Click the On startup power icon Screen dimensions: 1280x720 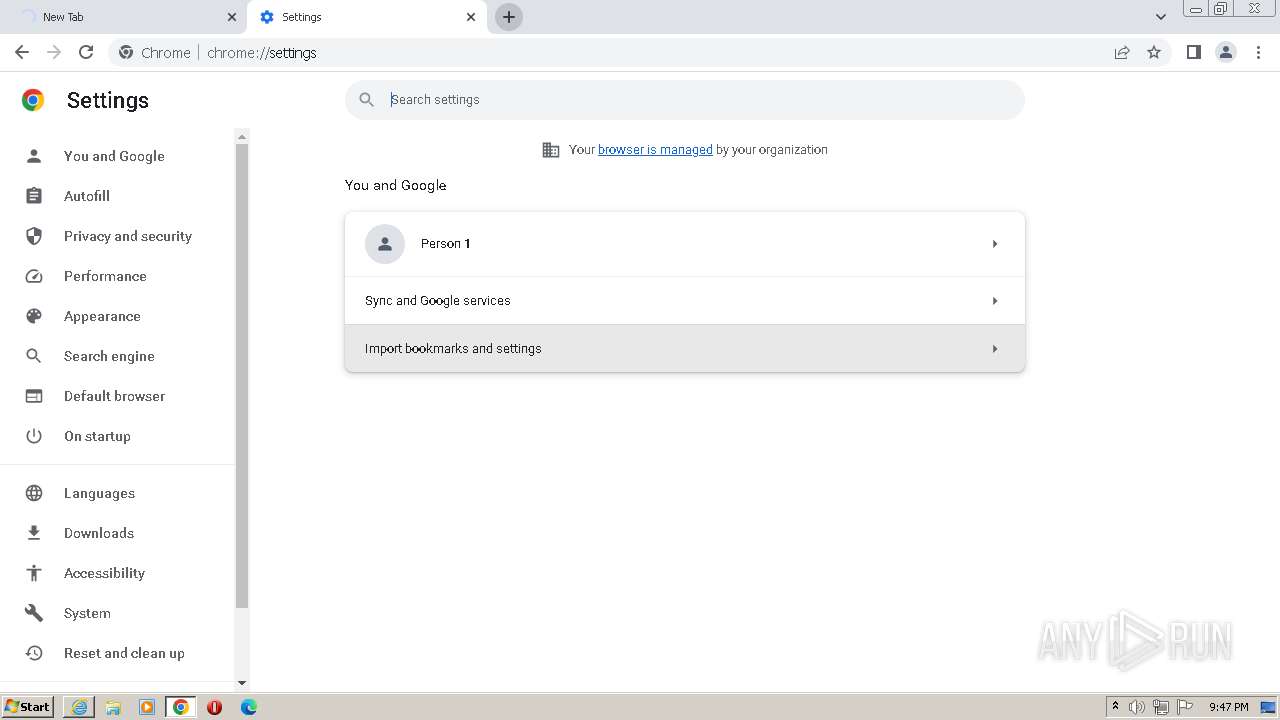(x=34, y=436)
